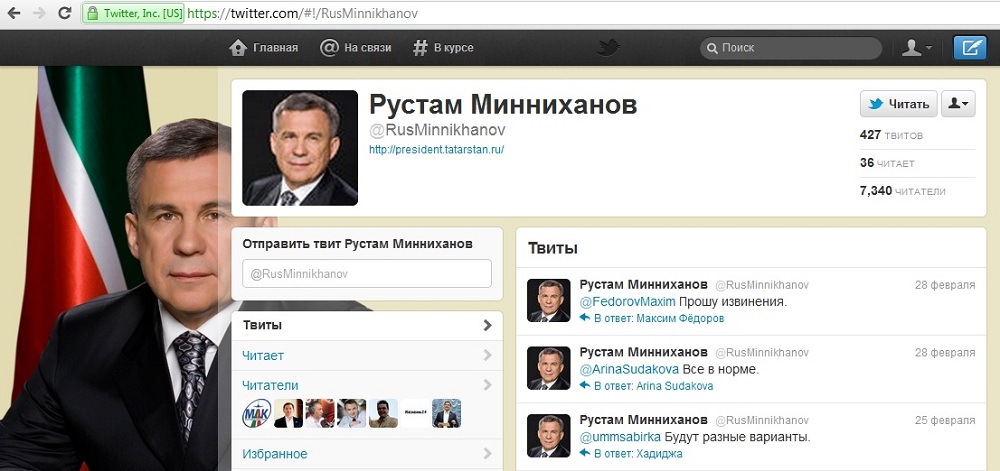Open the last follower avatar thumbnail
Screen dimensions: 1000x471
coord(446,413)
